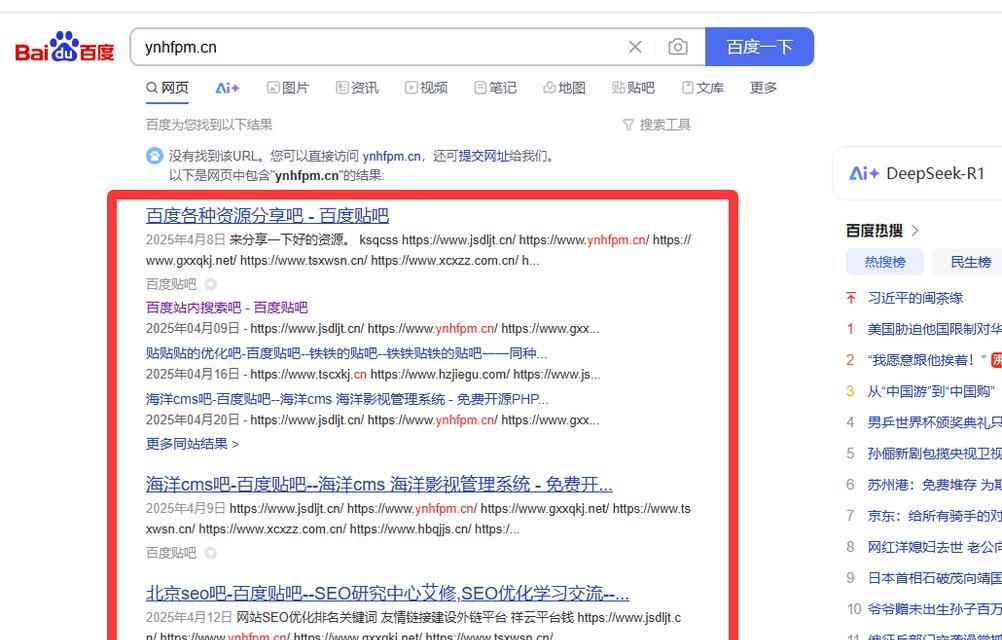Image resolution: width=1002 pixels, height=640 pixels.
Task: Click 更多同站结果 link
Action: click(192, 443)
